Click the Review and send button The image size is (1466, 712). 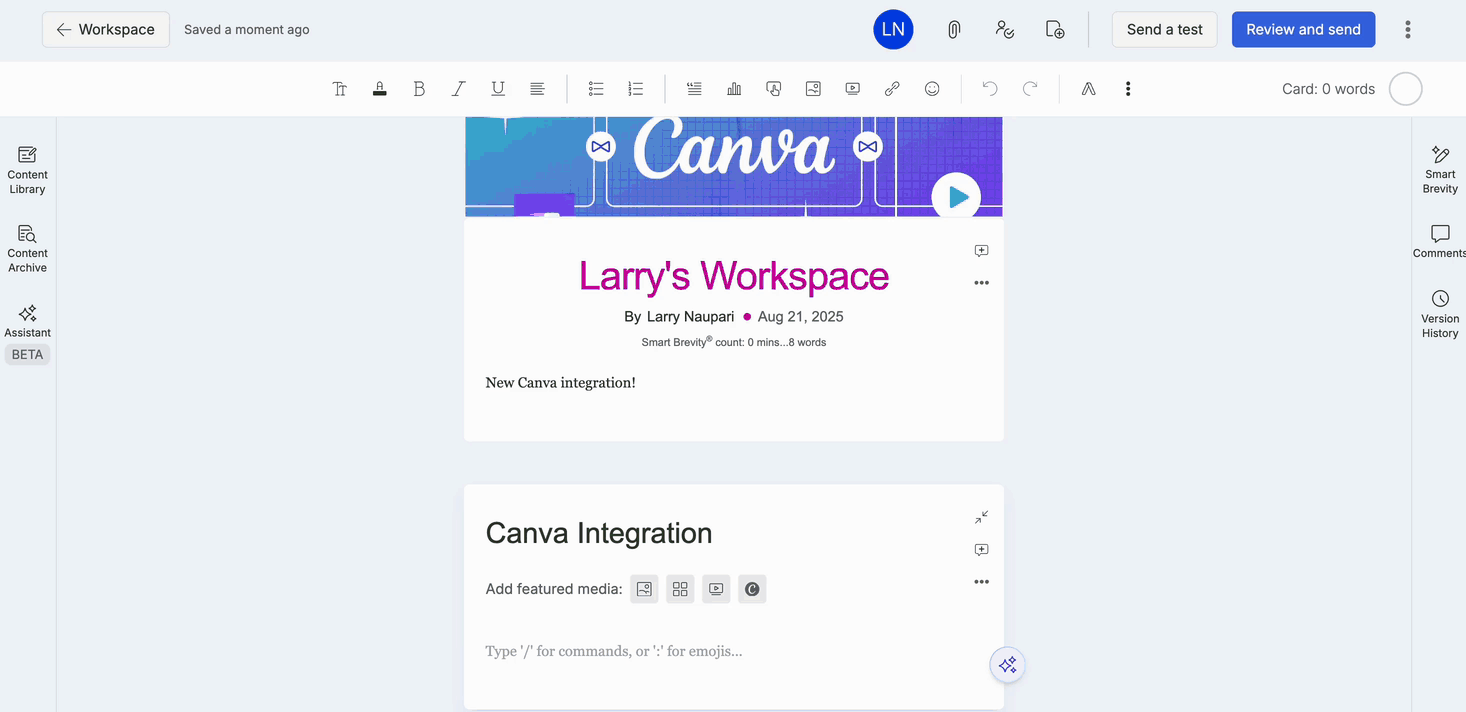1303,30
